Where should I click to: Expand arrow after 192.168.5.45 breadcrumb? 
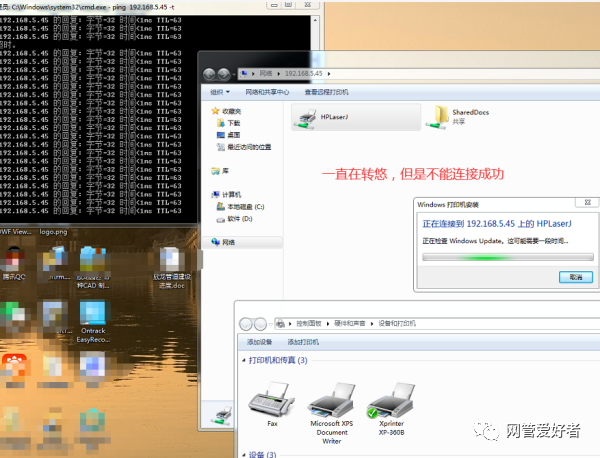329,74
